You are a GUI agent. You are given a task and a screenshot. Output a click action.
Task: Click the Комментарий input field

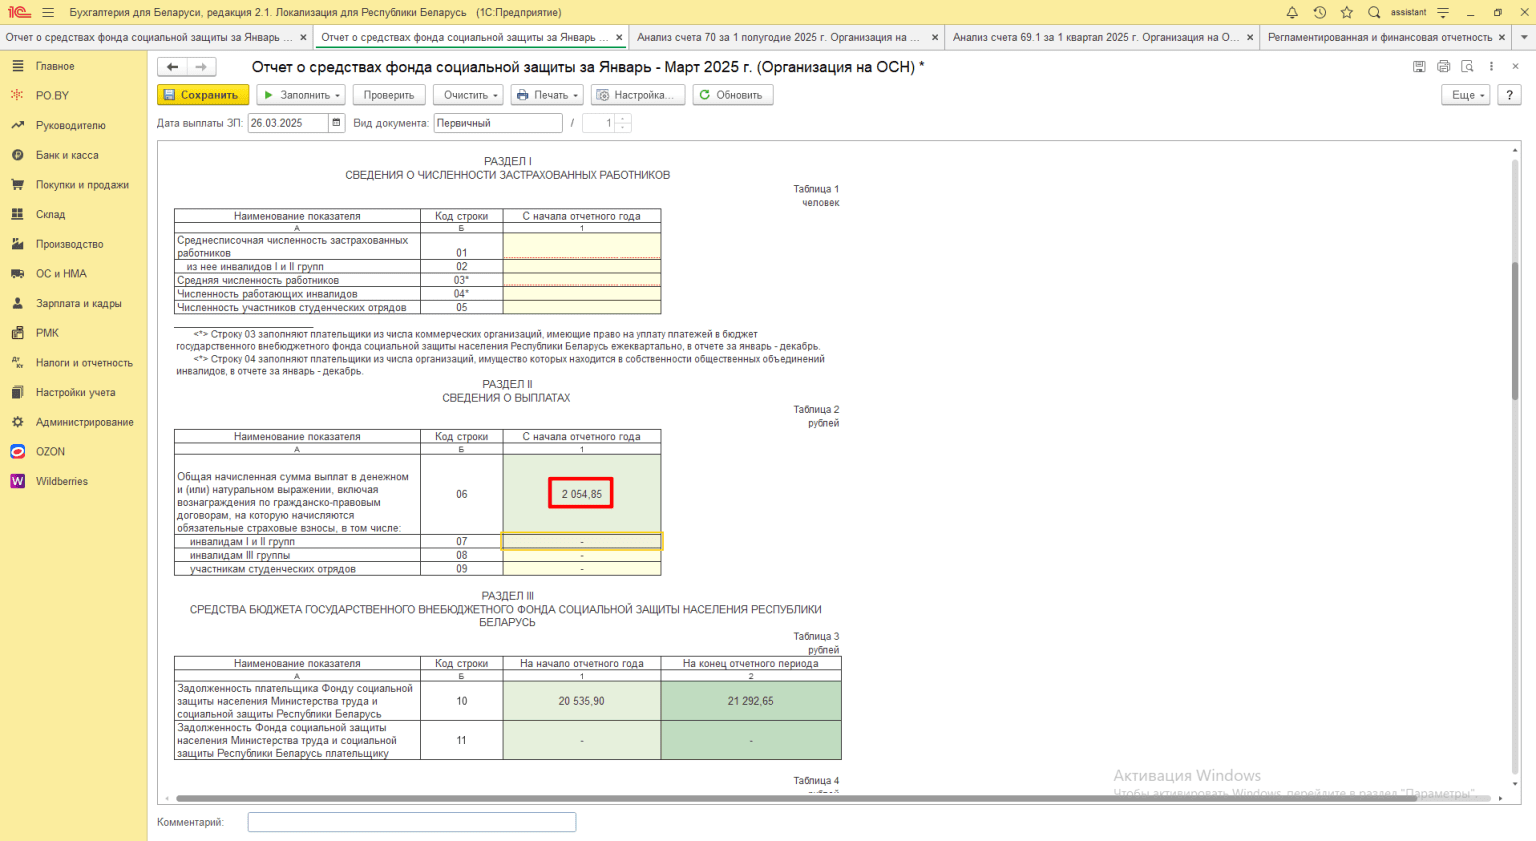pyautogui.click(x=411, y=822)
